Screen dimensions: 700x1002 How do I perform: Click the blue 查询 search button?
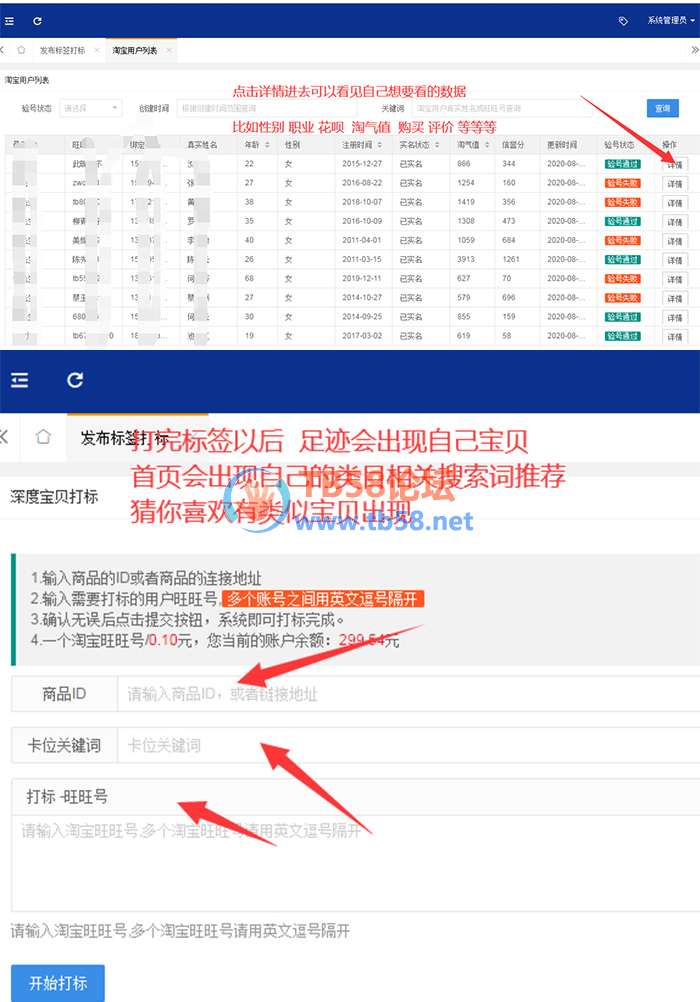(x=661, y=107)
